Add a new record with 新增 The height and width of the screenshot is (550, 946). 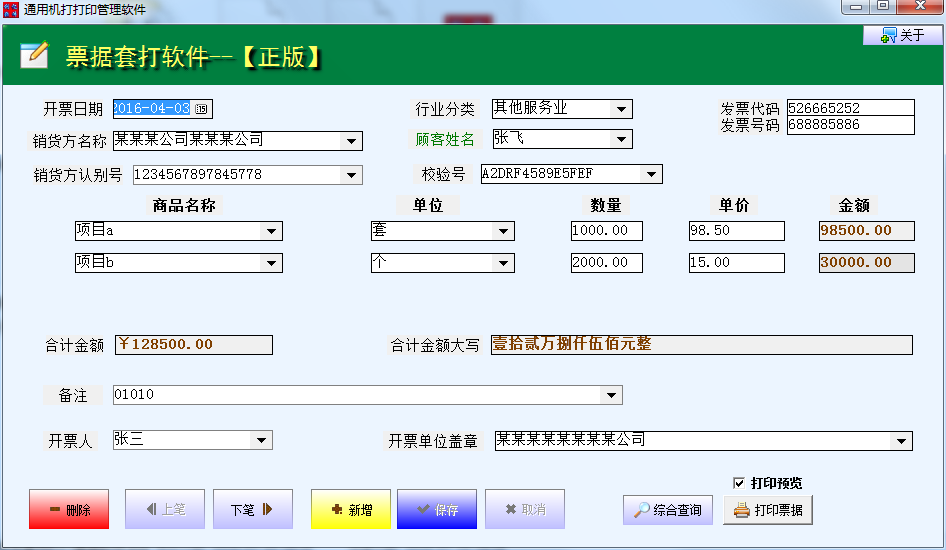tap(350, 509)
